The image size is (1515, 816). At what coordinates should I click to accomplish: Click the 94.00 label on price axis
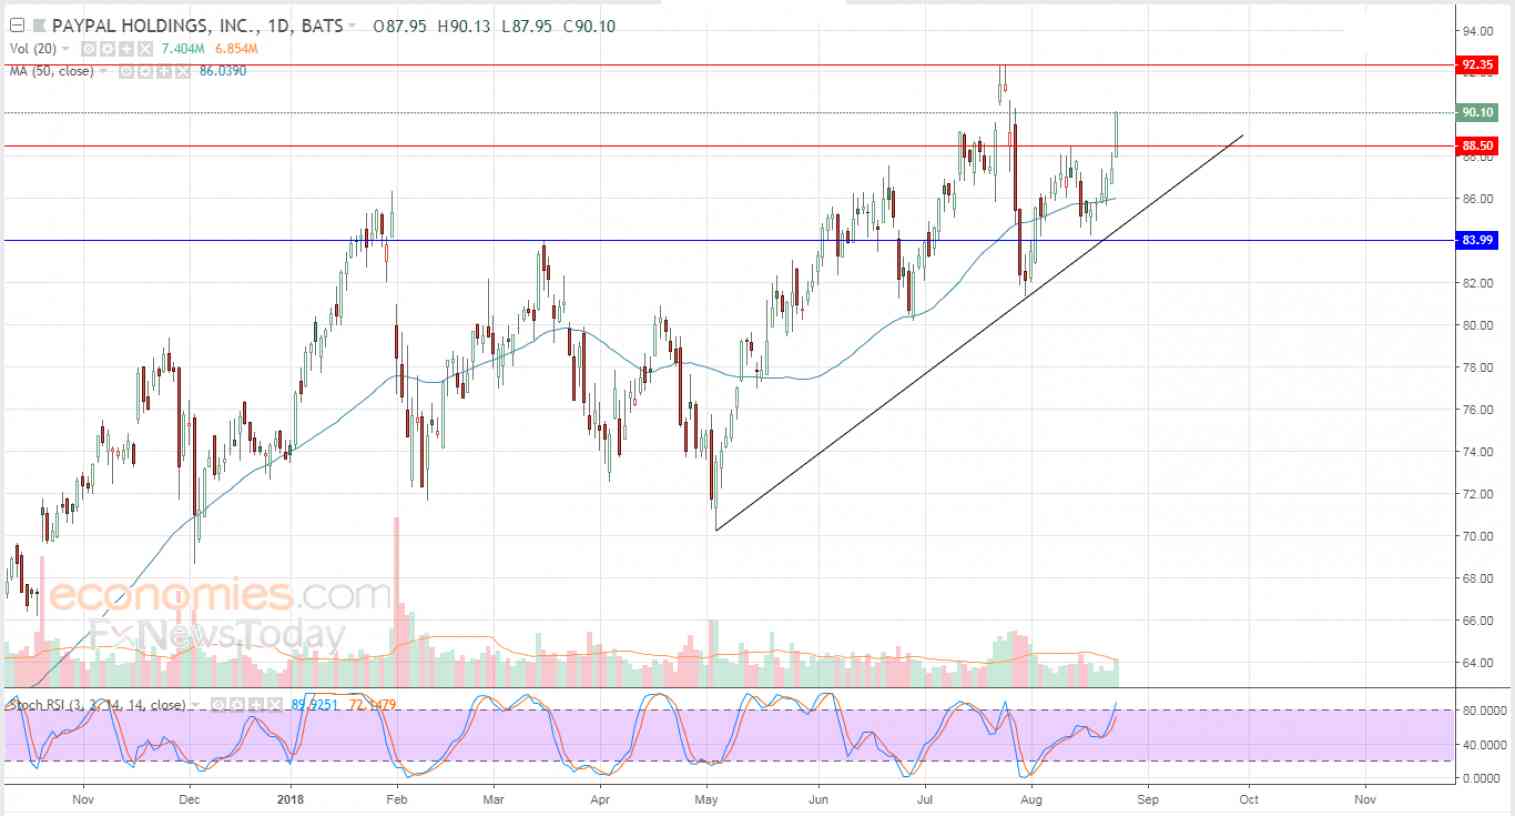tap(1477, 32)
